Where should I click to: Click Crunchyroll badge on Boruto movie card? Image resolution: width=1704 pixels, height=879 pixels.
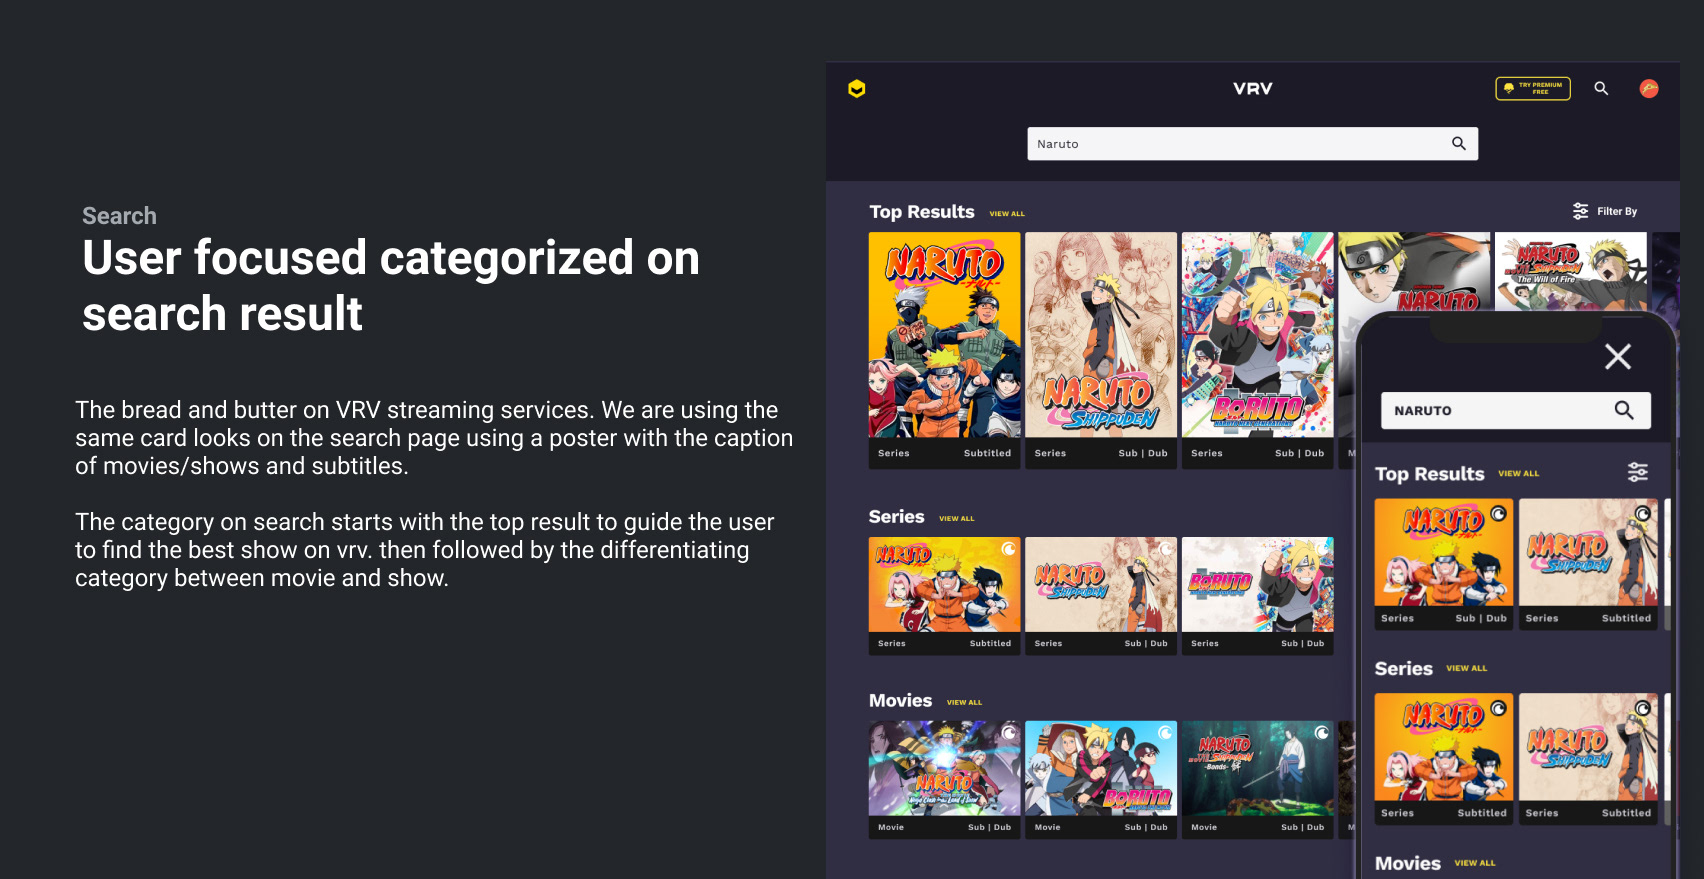(1166, 733)
